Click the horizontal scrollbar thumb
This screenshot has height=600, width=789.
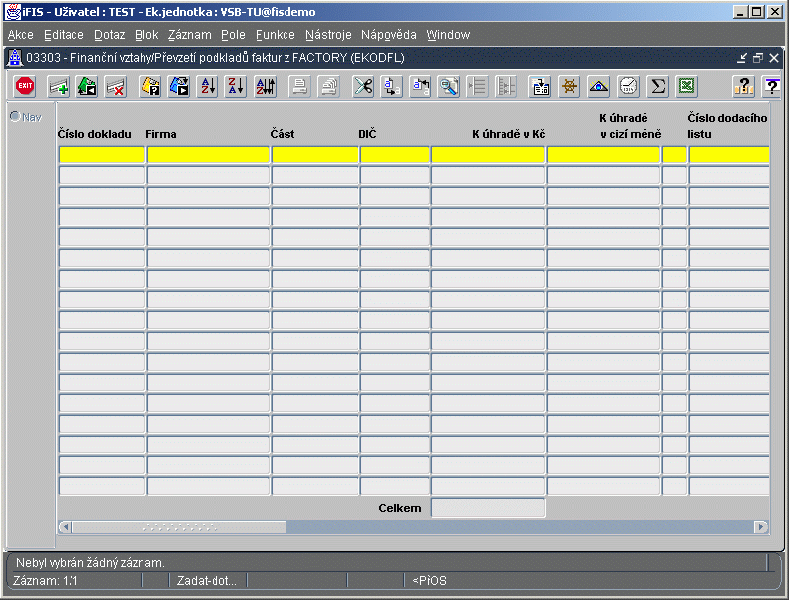coord(179,527)
